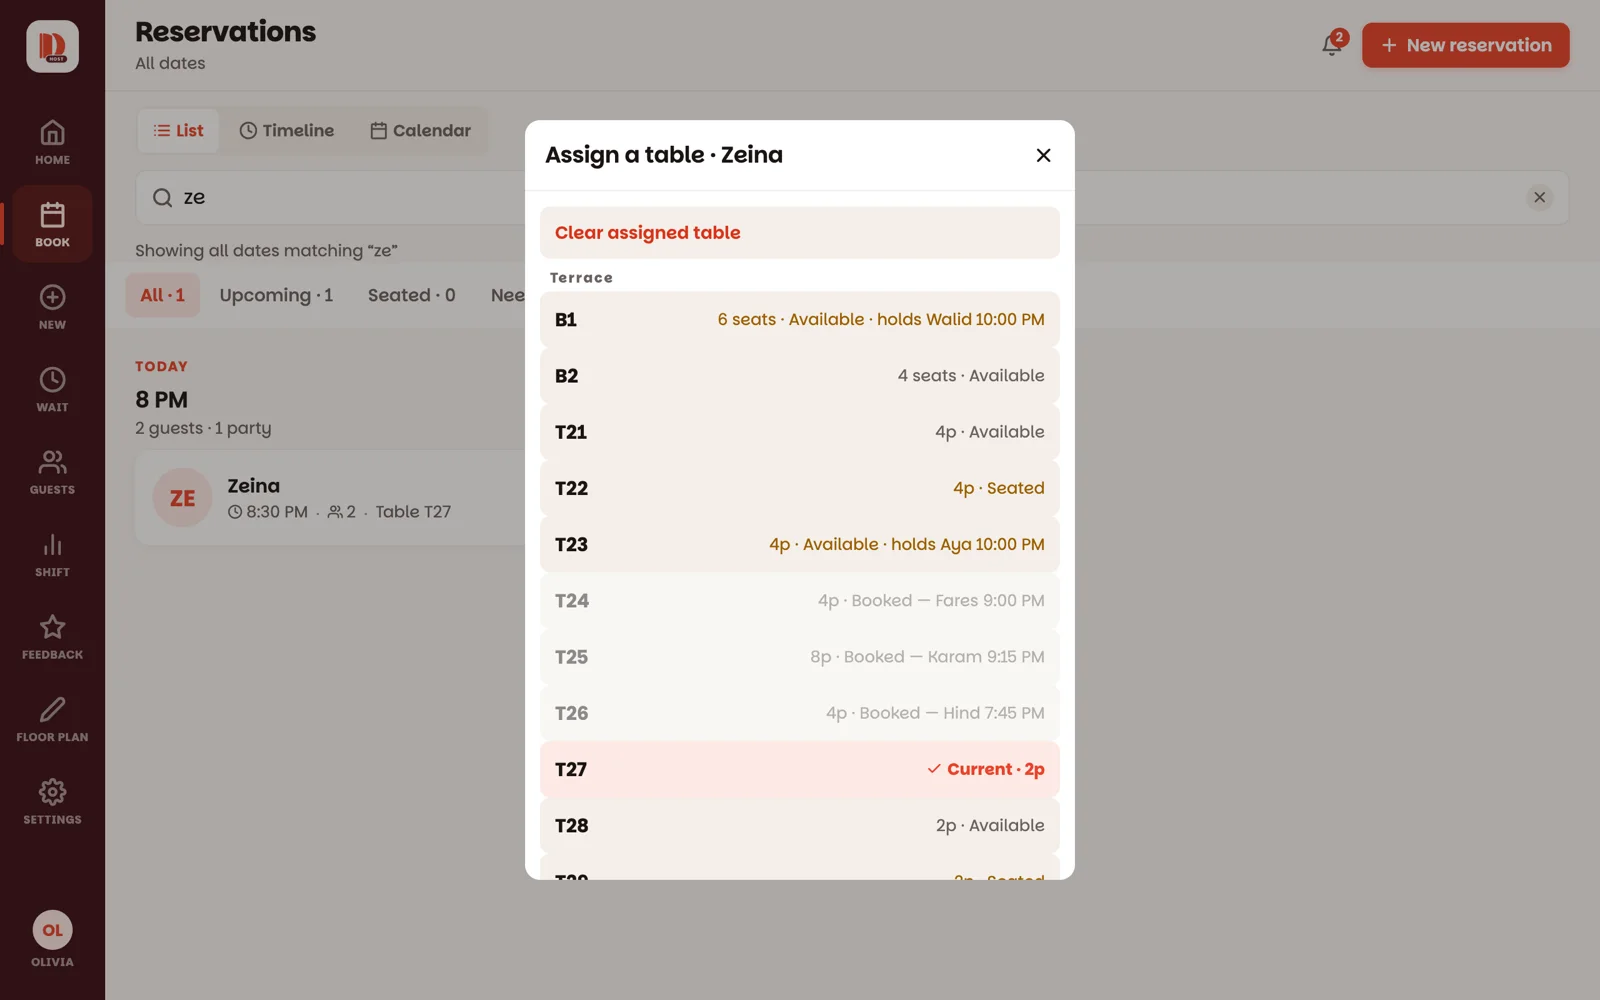Click the notifications bell icon
Viewport: 1600px width, 1000px height.
click(x=1332, y=45)
